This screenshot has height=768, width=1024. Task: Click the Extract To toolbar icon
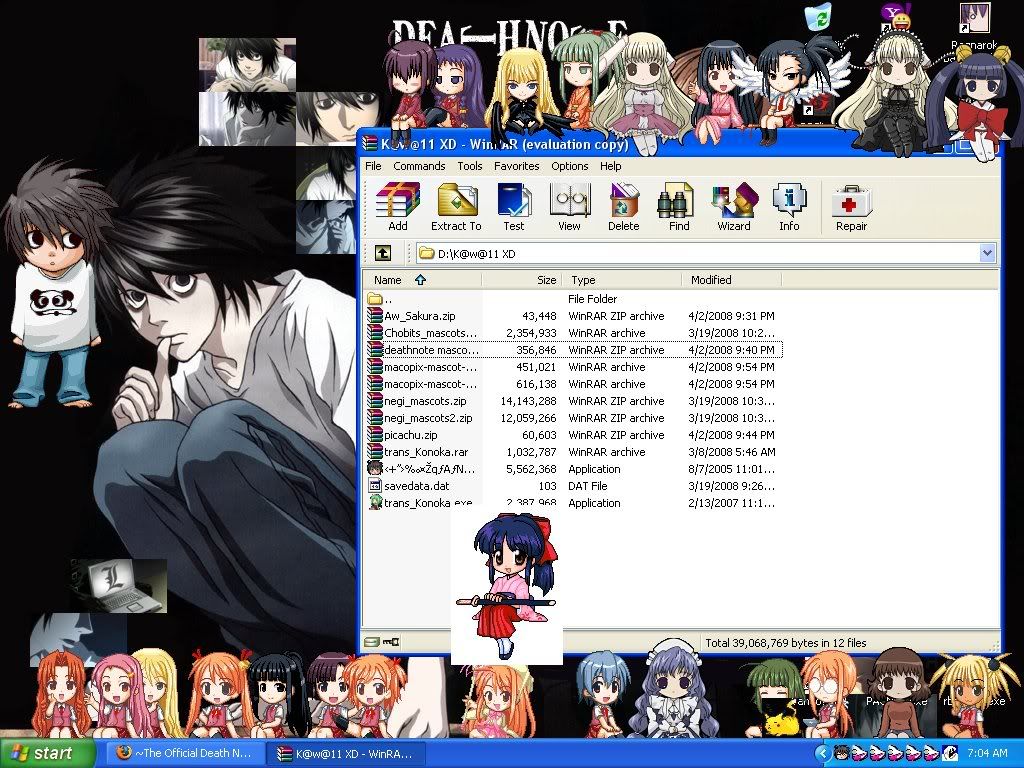(456, 207)
